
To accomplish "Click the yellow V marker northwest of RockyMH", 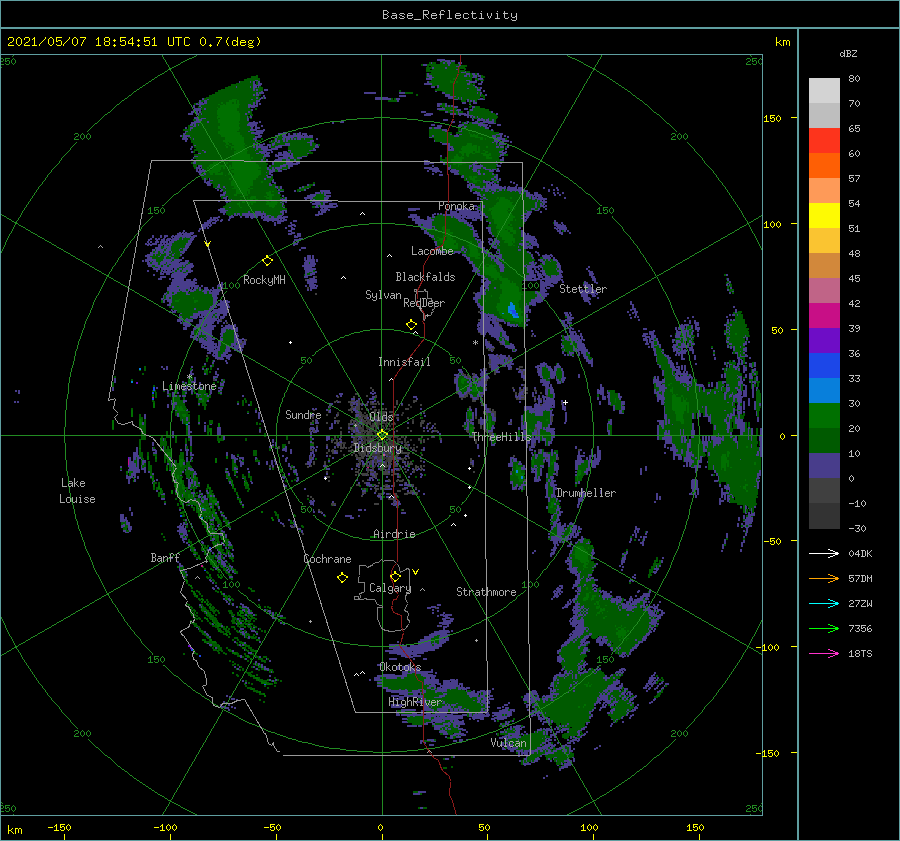I will point(208,245).
